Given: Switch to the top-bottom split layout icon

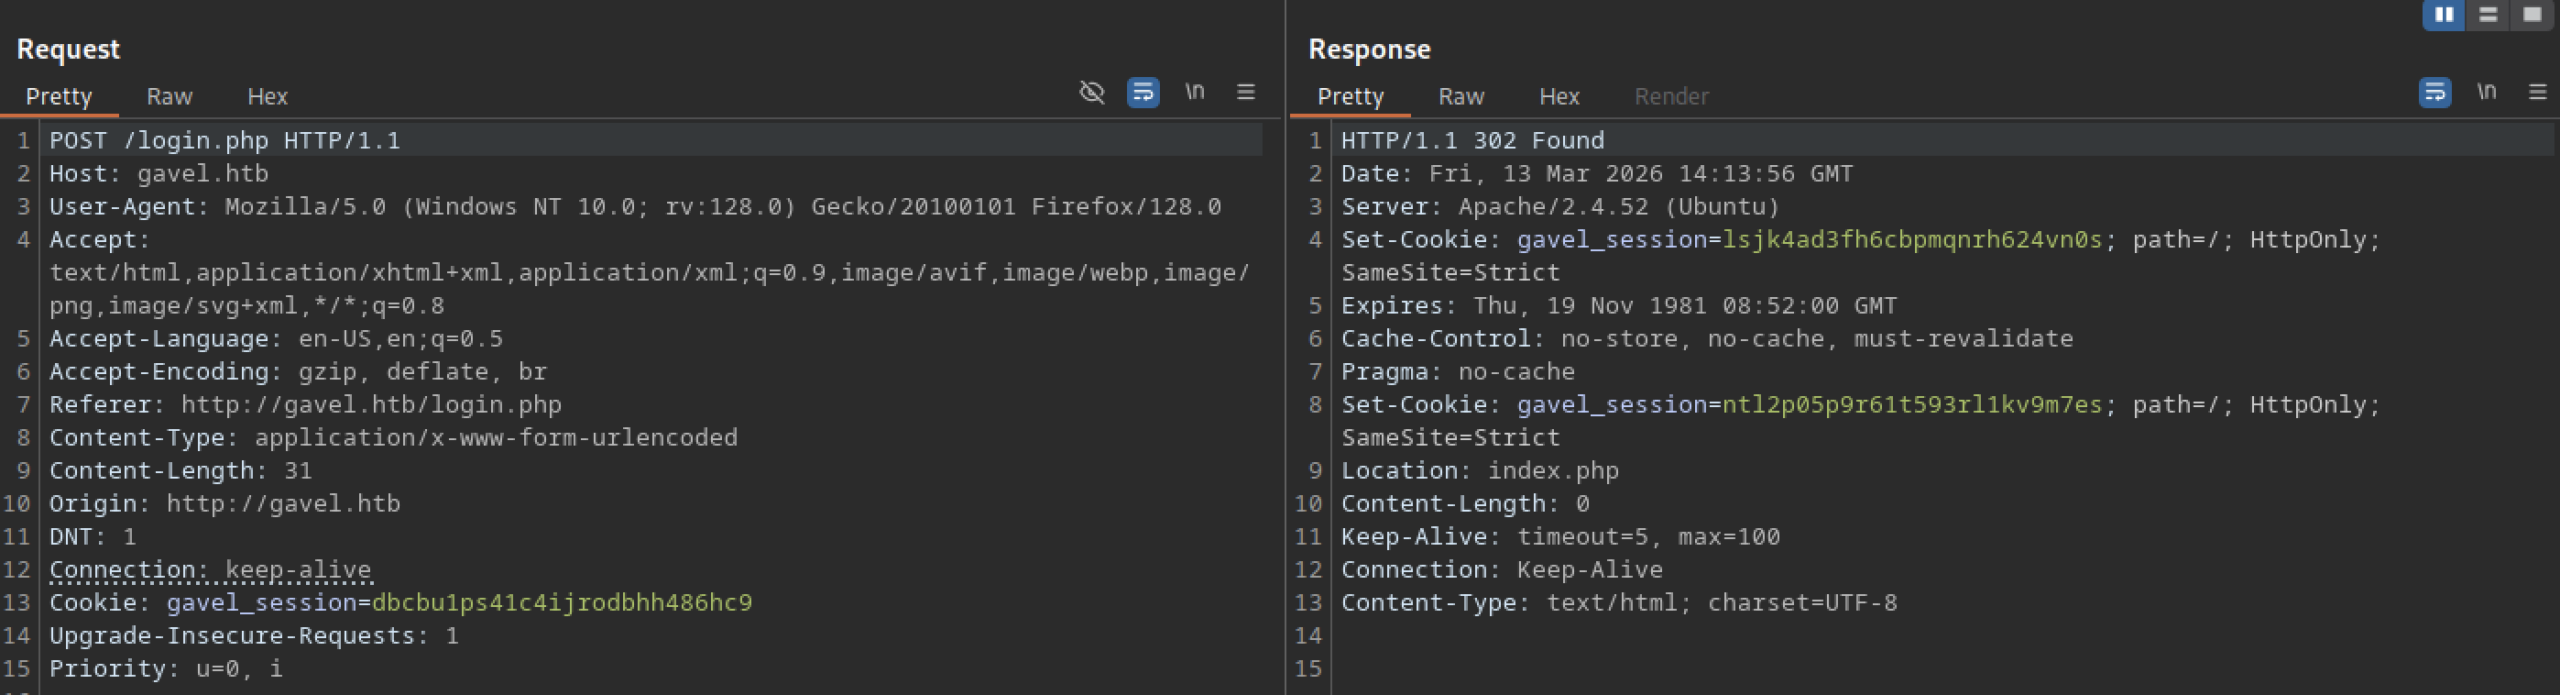Looking at the screenshot, I should (2488, 15).
